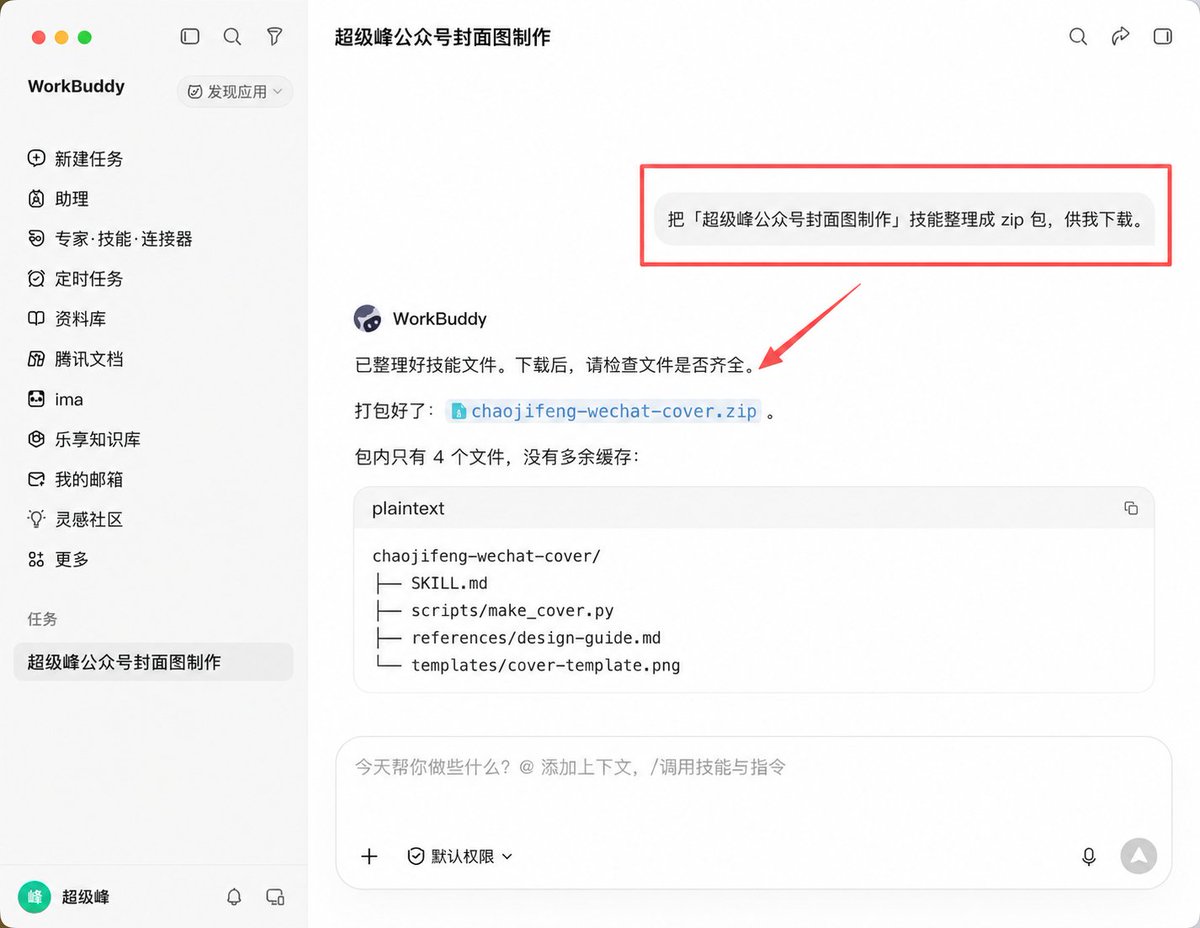Viewport: 1200px width, 928px height.
Task: Open 腾讯文档 in the sidebar
Action: click(76, 359)
